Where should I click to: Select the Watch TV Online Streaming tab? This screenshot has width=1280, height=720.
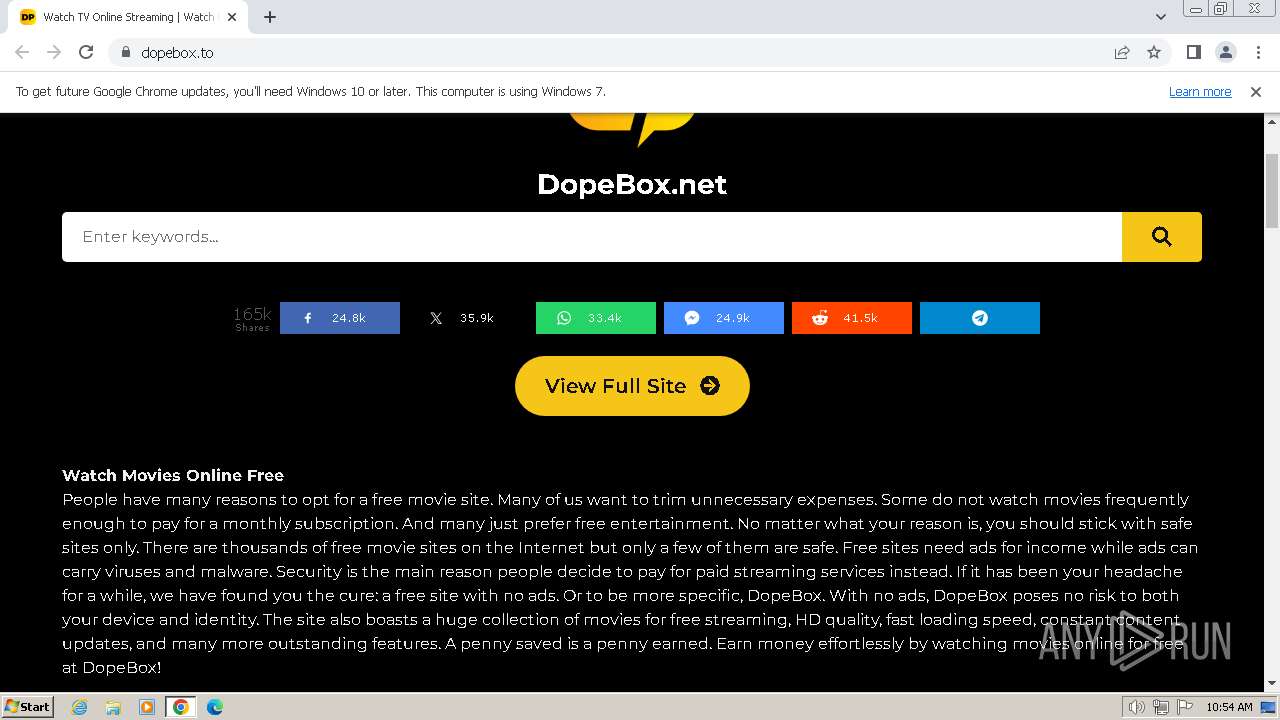tap(128, 17)
